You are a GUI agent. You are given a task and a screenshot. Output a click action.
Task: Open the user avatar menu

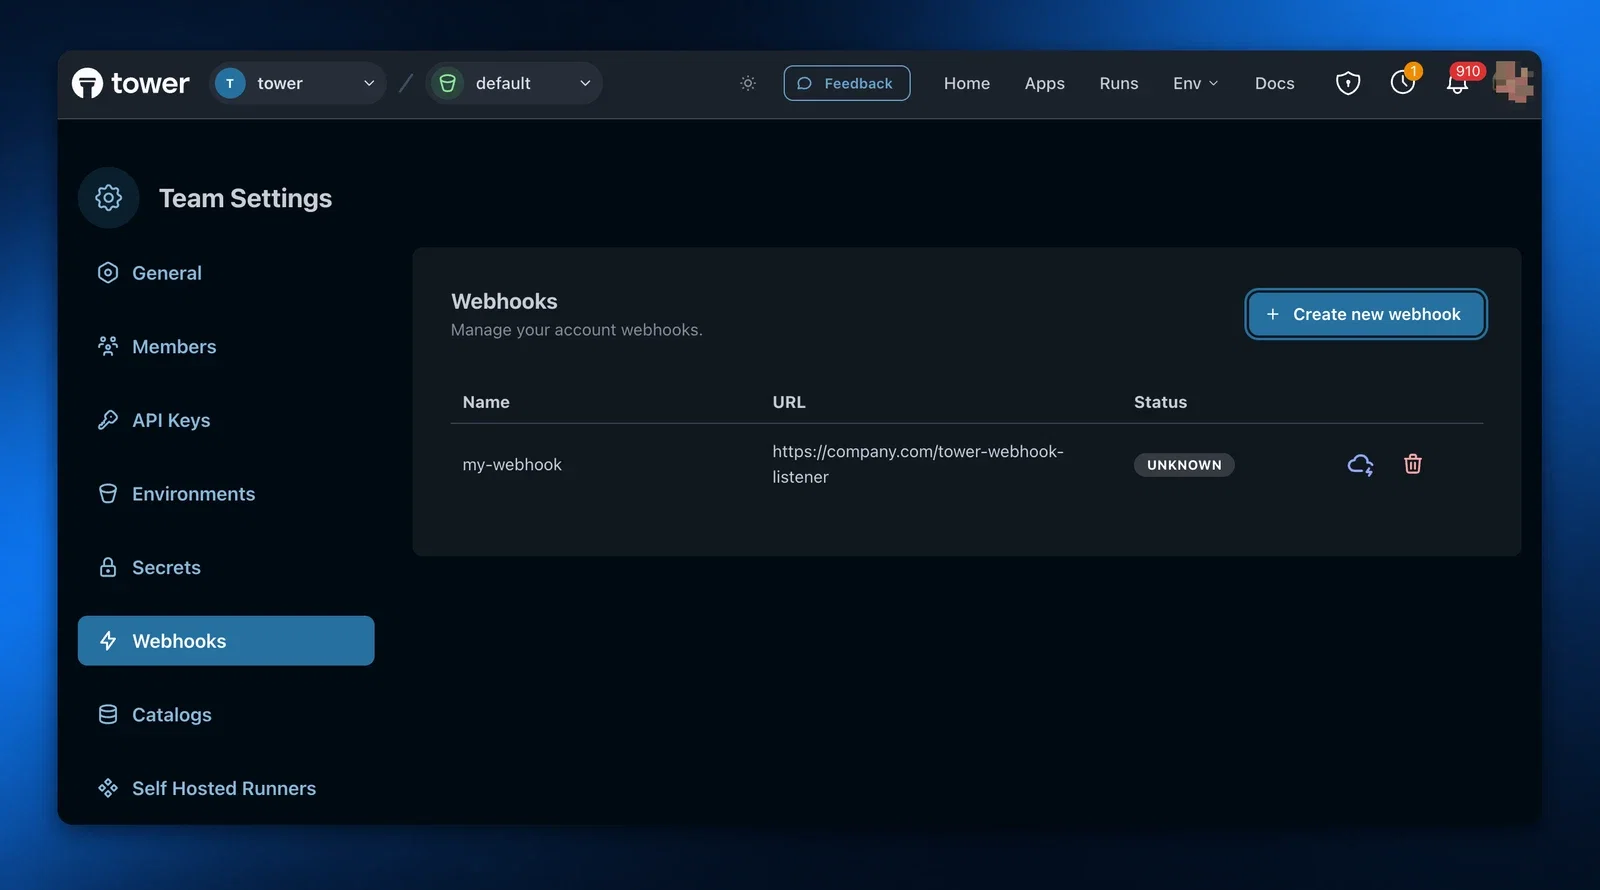point(1513,83)
